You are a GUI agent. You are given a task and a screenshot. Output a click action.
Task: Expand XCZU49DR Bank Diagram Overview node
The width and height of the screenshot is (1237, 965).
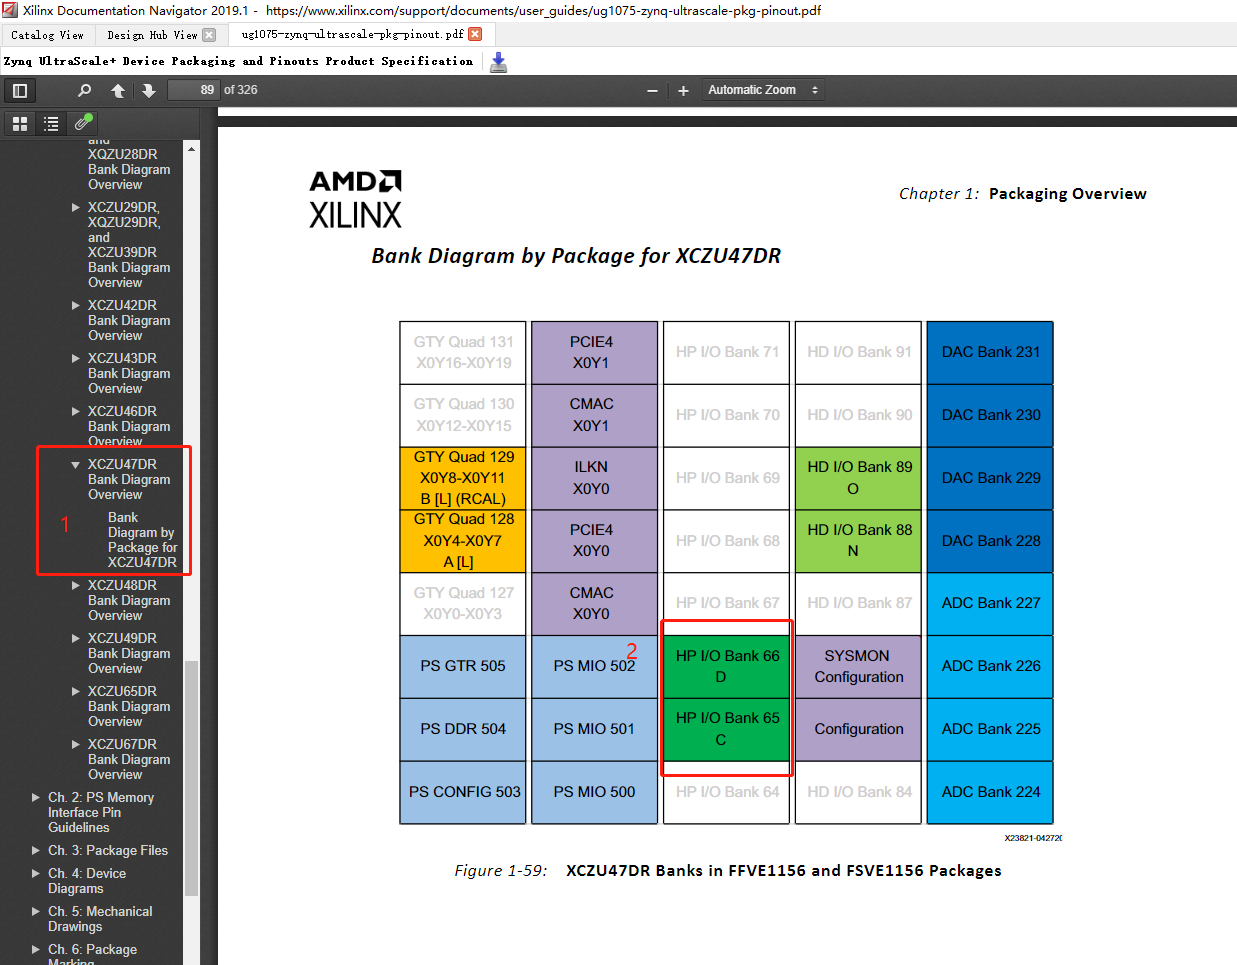[x=76, y=639]
